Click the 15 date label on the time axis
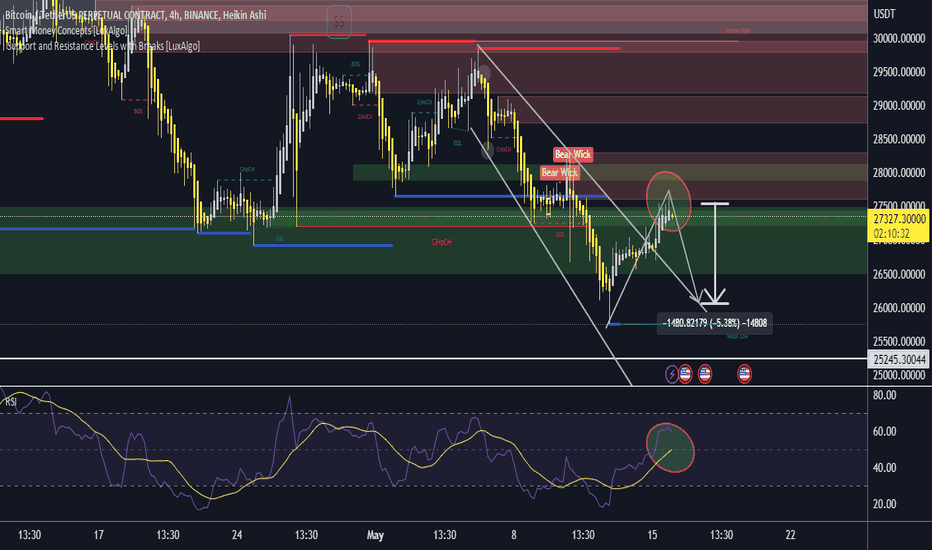This screenshot has height=550, width=932. [x=652, y=535]
